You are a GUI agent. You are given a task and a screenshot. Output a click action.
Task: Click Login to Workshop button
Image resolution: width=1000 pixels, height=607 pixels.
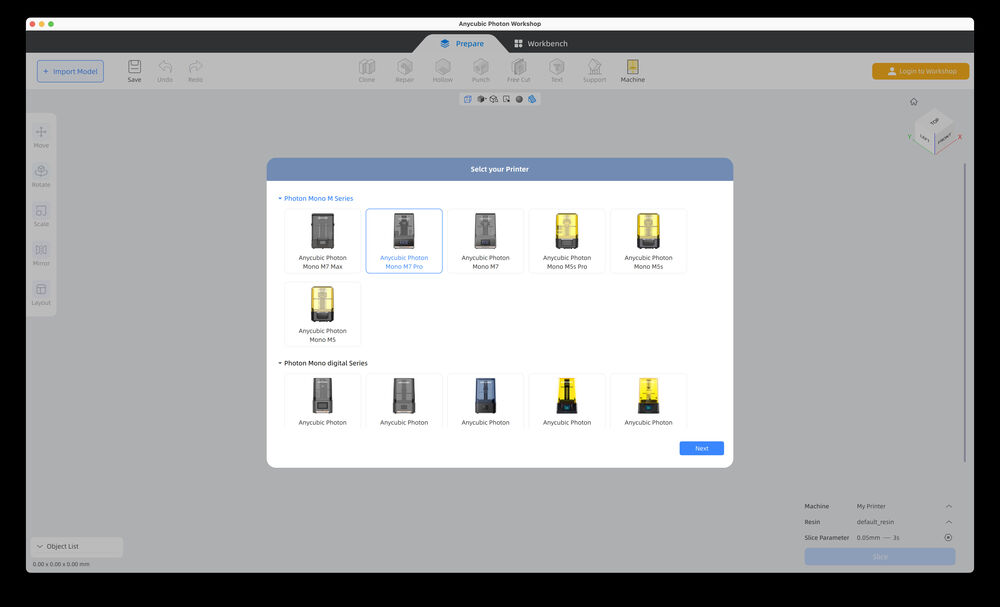tap(920, 71)
